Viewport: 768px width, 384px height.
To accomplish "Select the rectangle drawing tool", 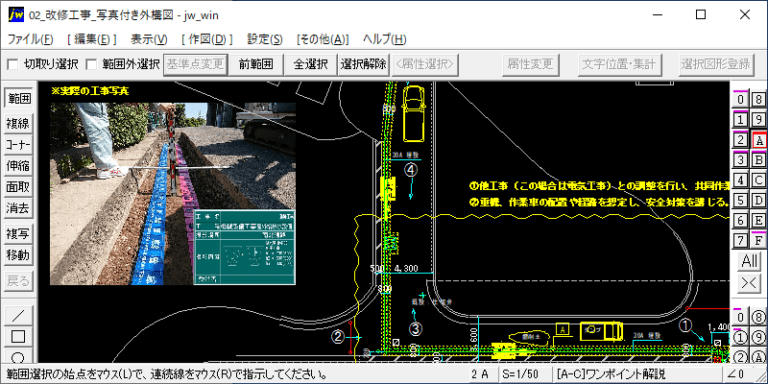I will (x=19, y=336).
